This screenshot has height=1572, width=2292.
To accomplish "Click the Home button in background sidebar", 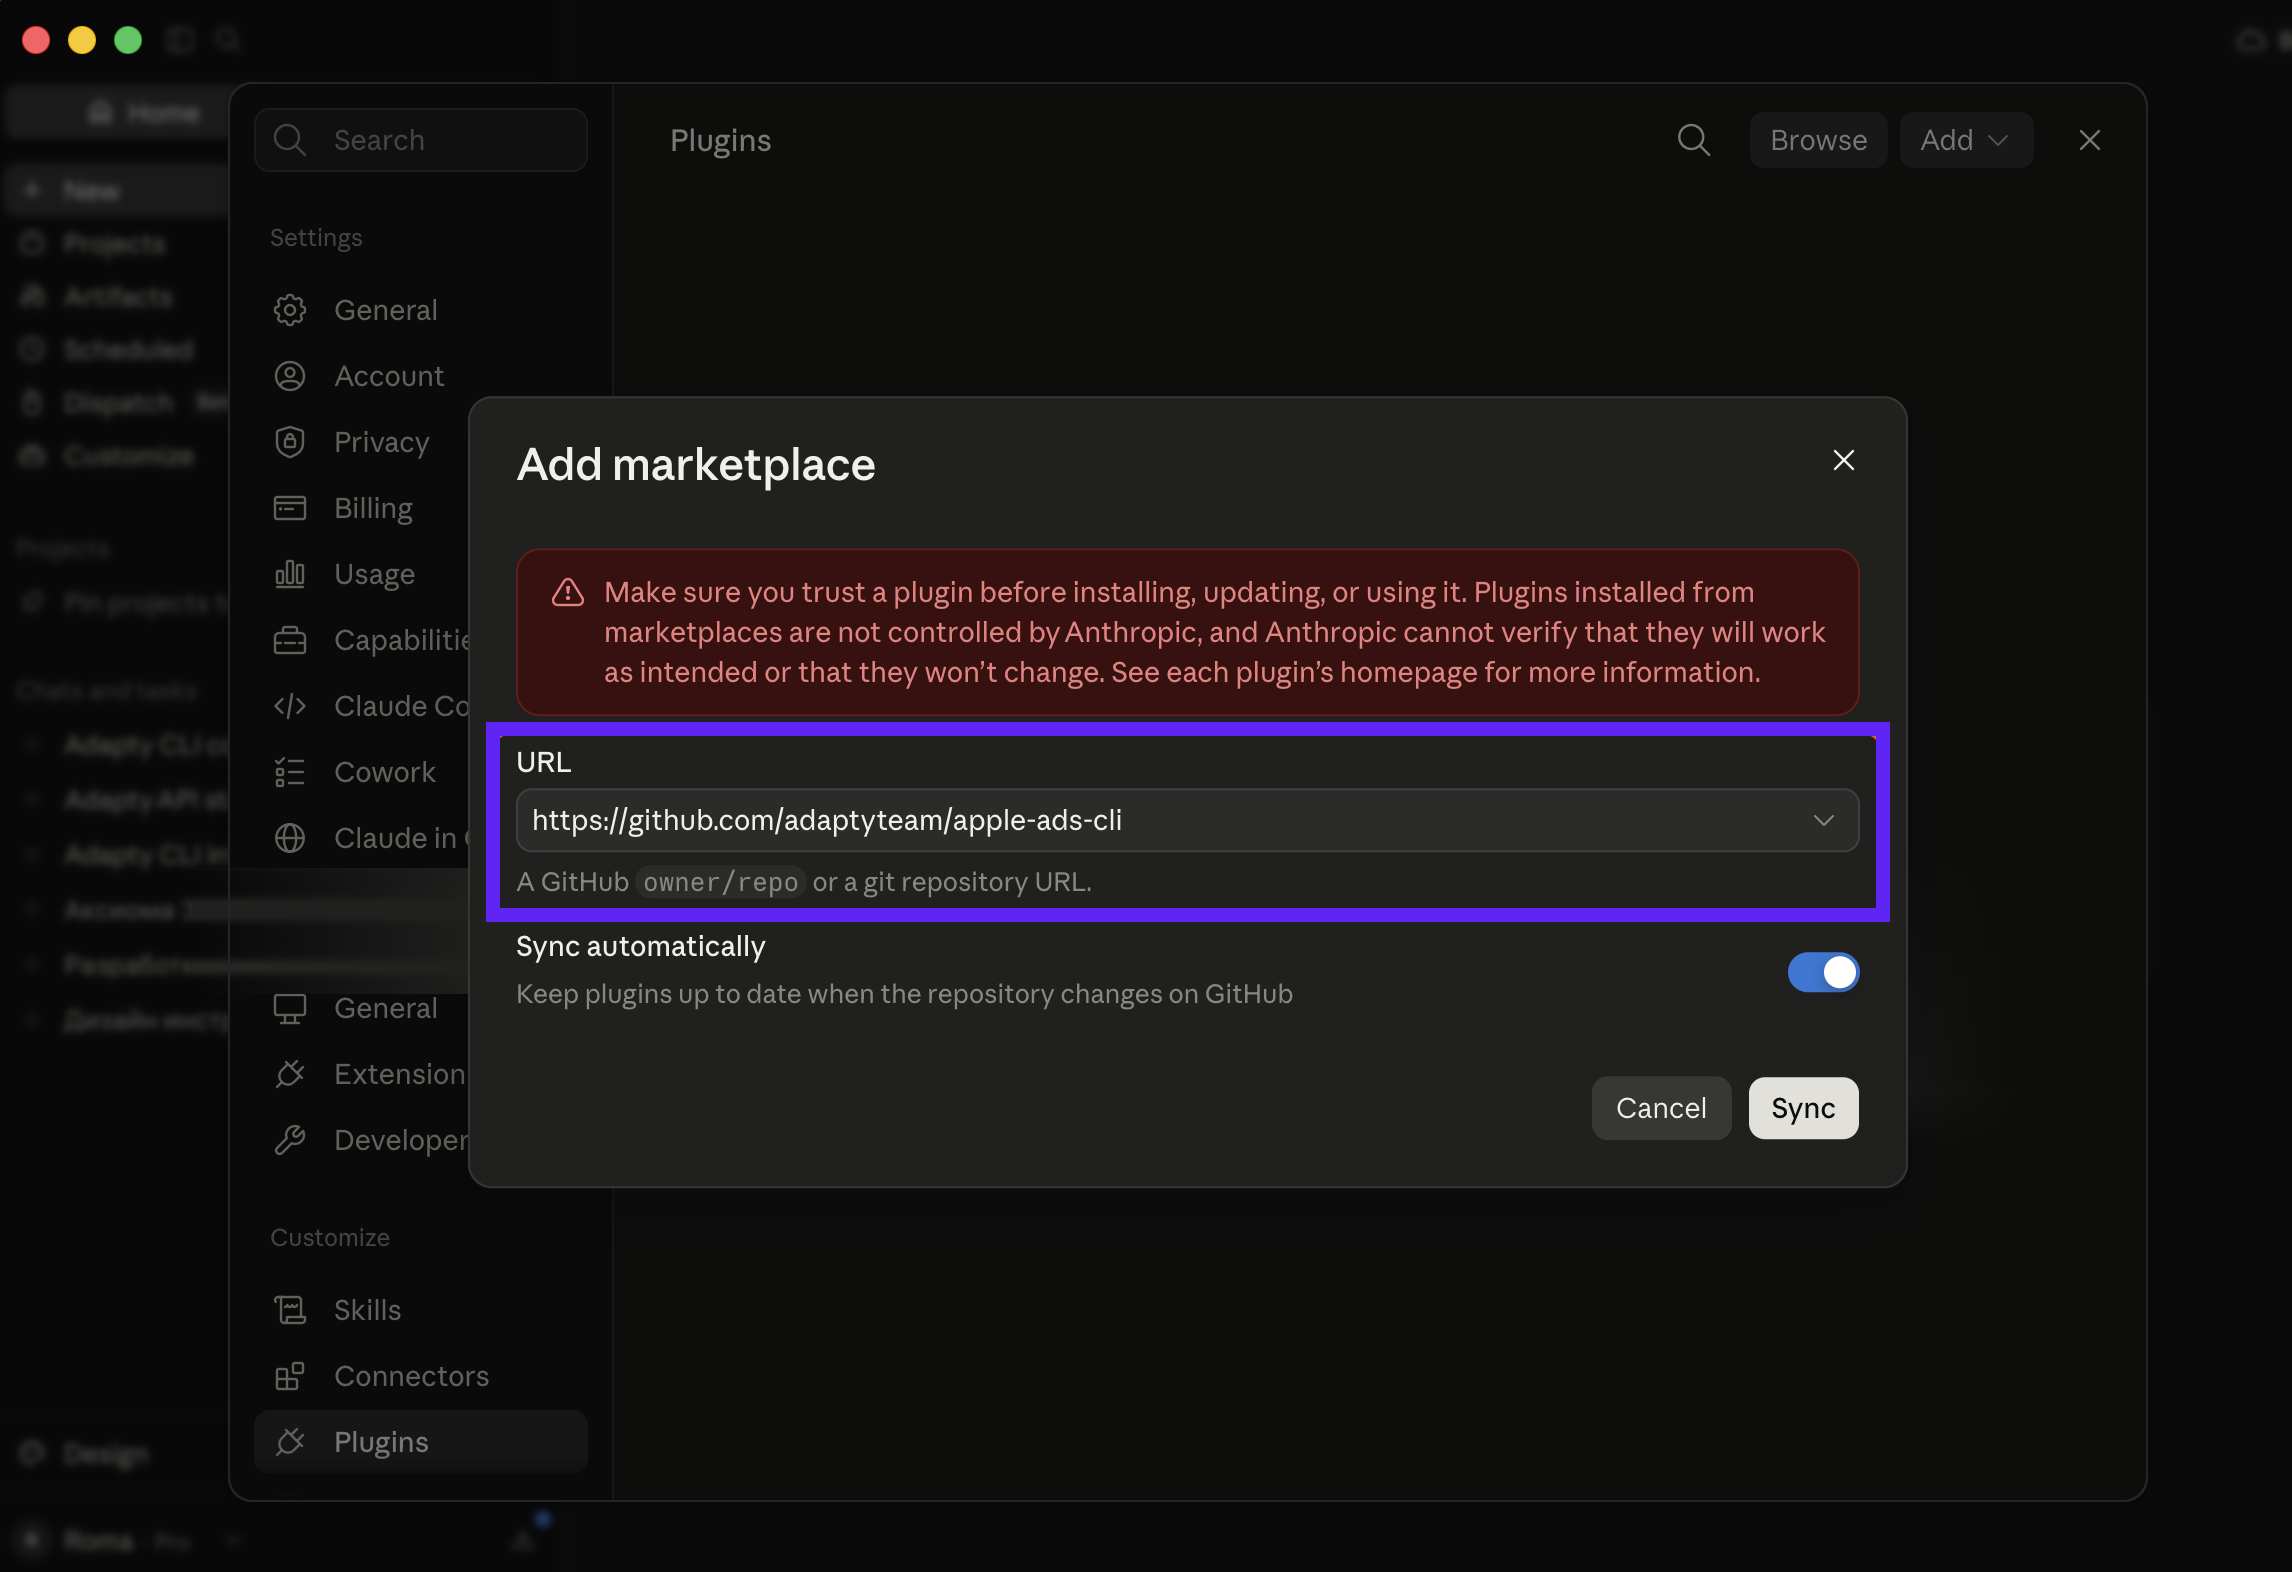I will (117, 113).
